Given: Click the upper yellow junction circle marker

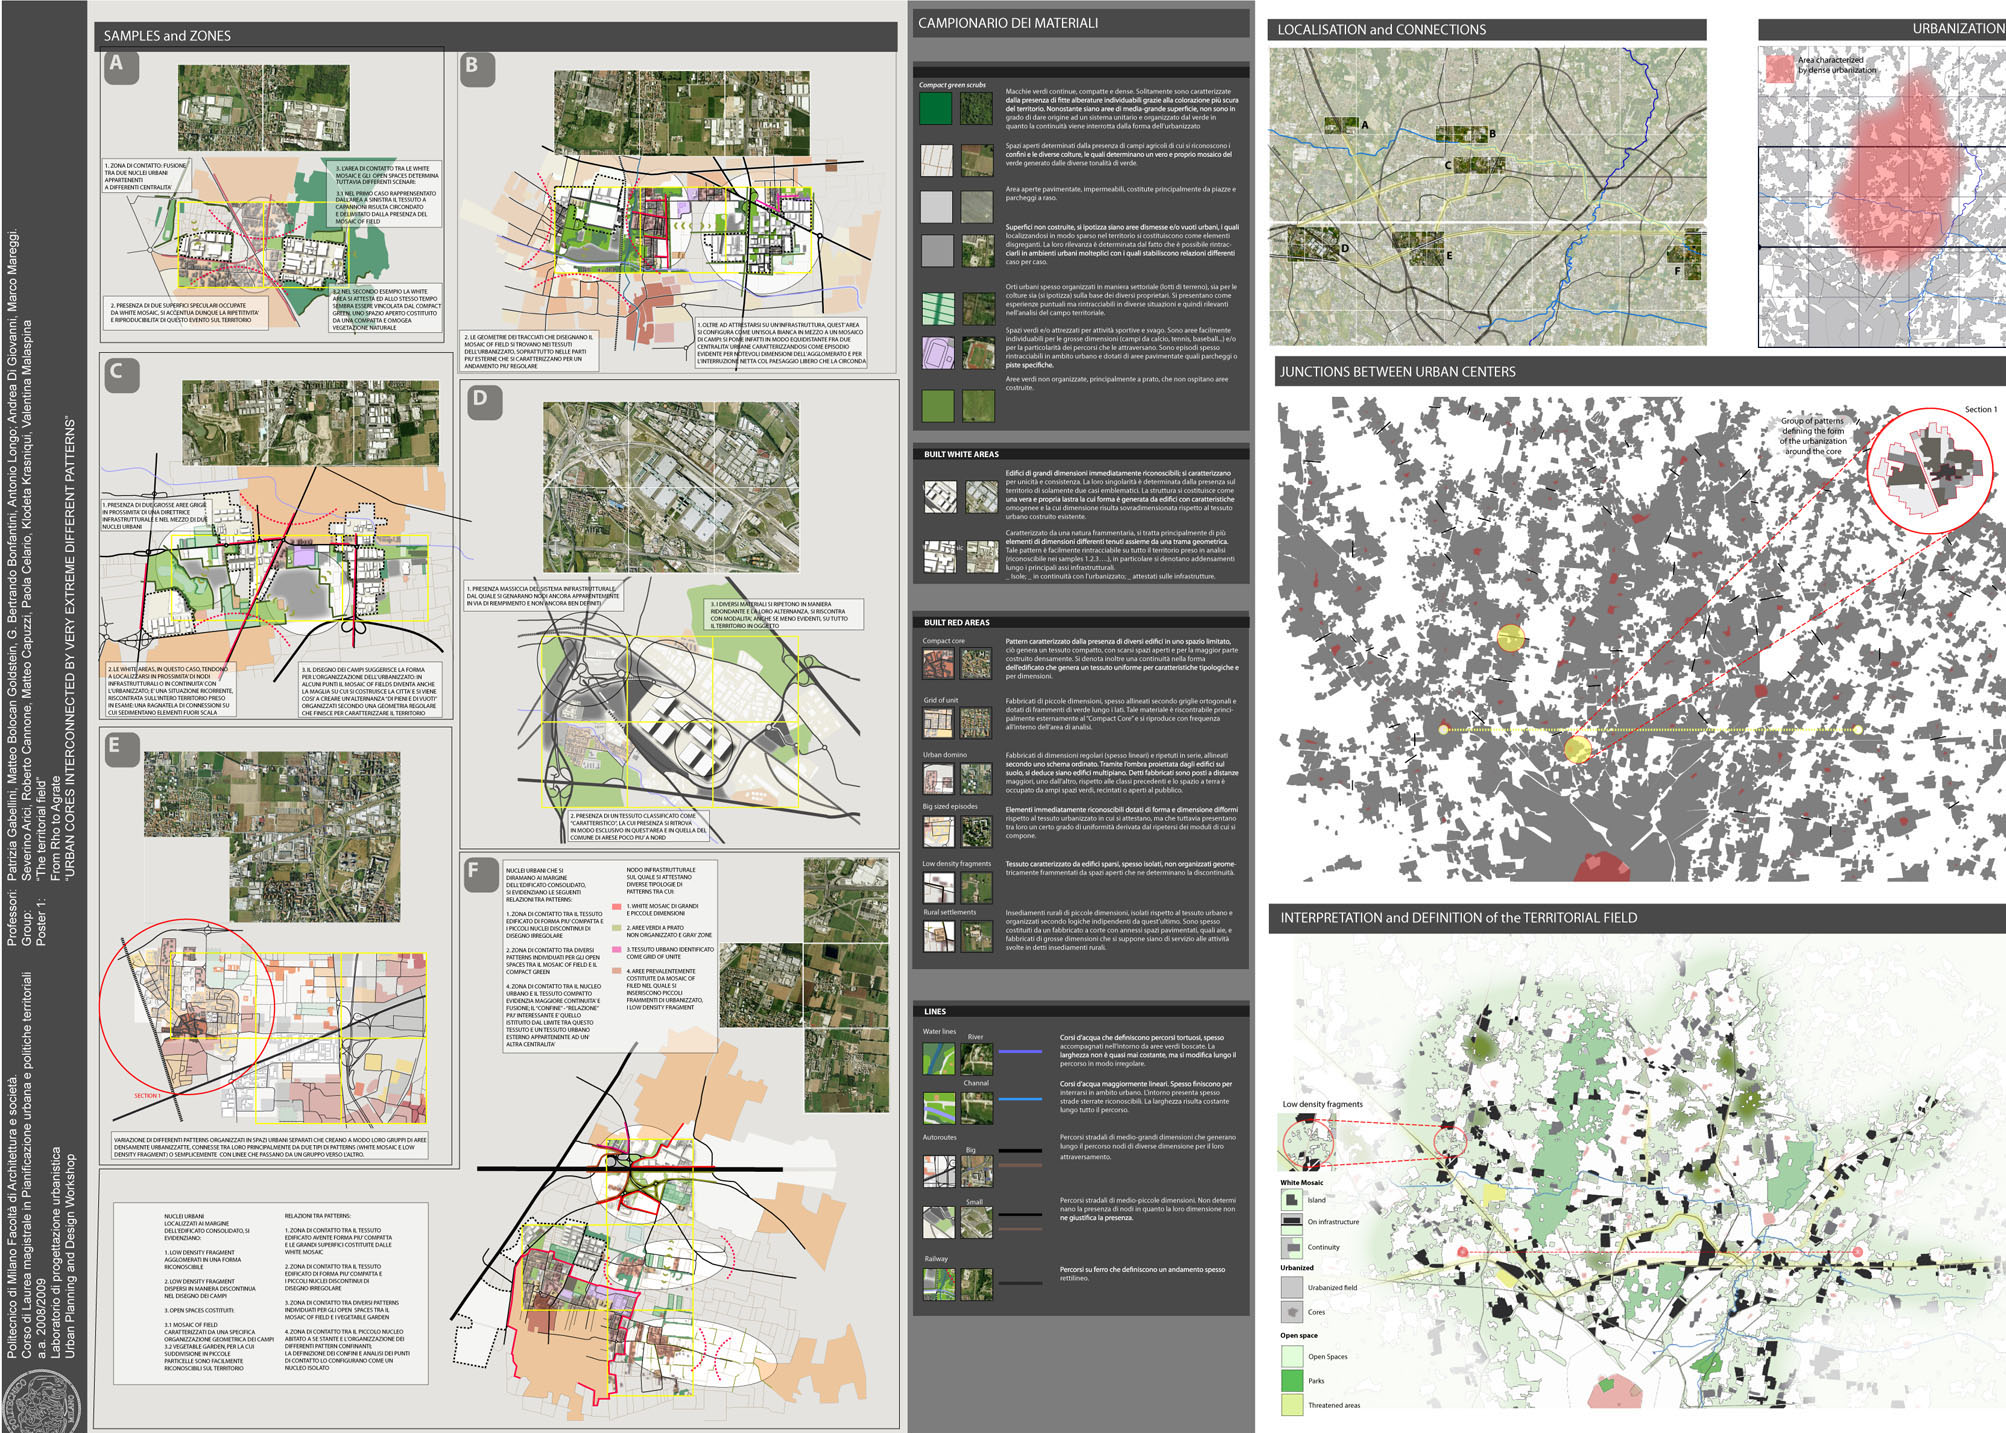Looking at the screenshot, I should point(1510,638).
